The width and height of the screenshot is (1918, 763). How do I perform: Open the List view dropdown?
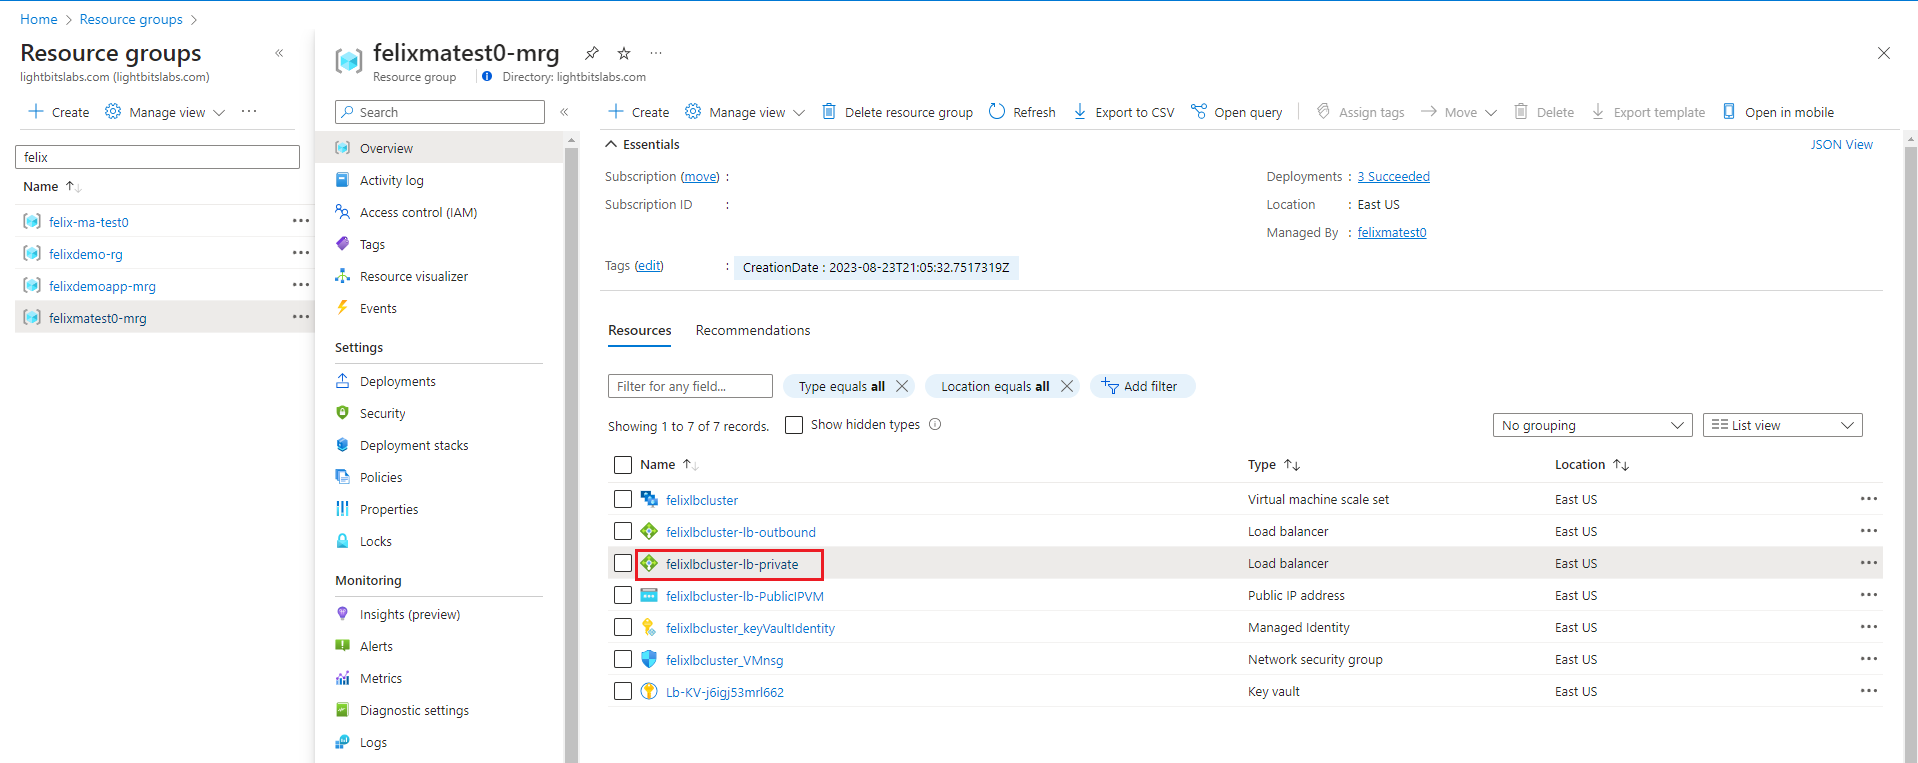pos(1782,425)
